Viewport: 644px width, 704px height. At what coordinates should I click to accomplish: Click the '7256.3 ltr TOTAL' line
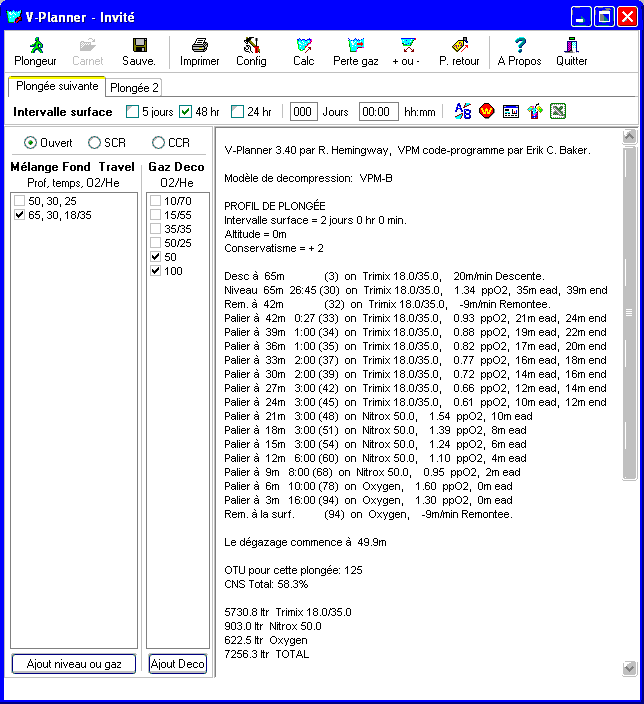pos(267,654)
